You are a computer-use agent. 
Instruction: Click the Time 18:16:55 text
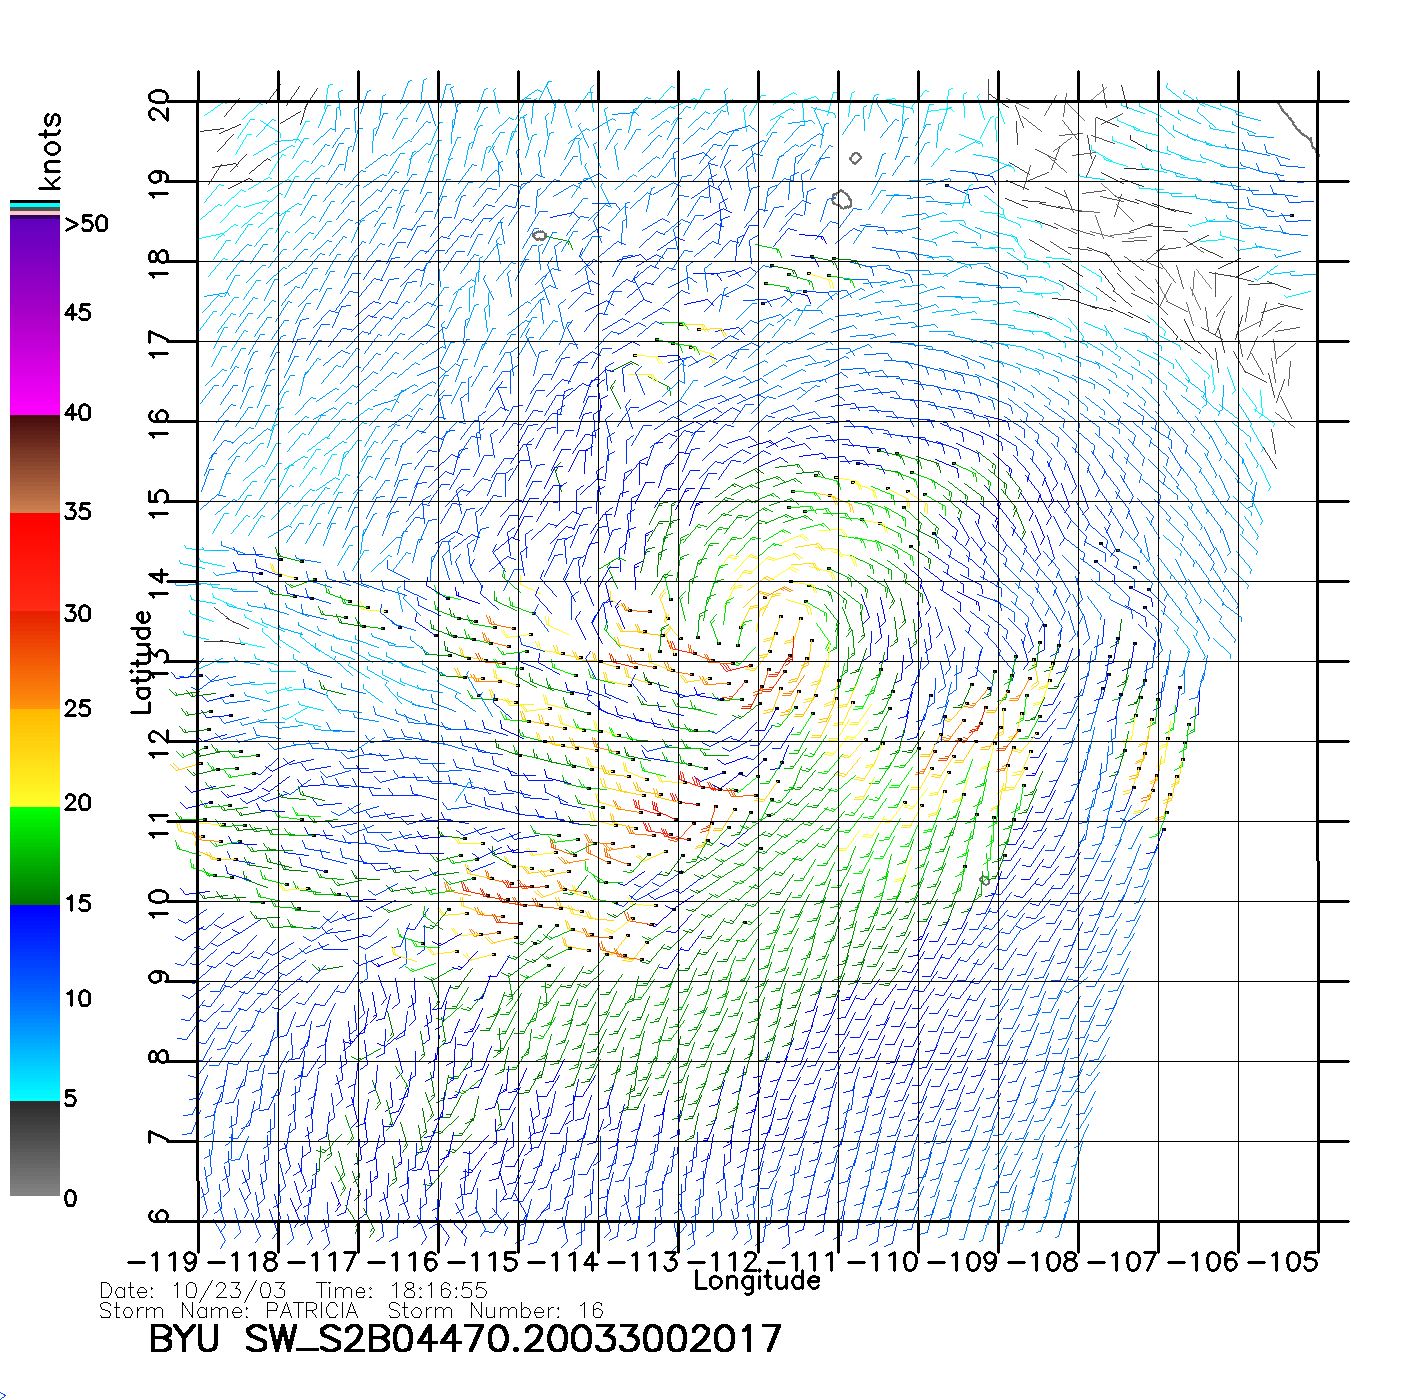tap(401, 1291)
